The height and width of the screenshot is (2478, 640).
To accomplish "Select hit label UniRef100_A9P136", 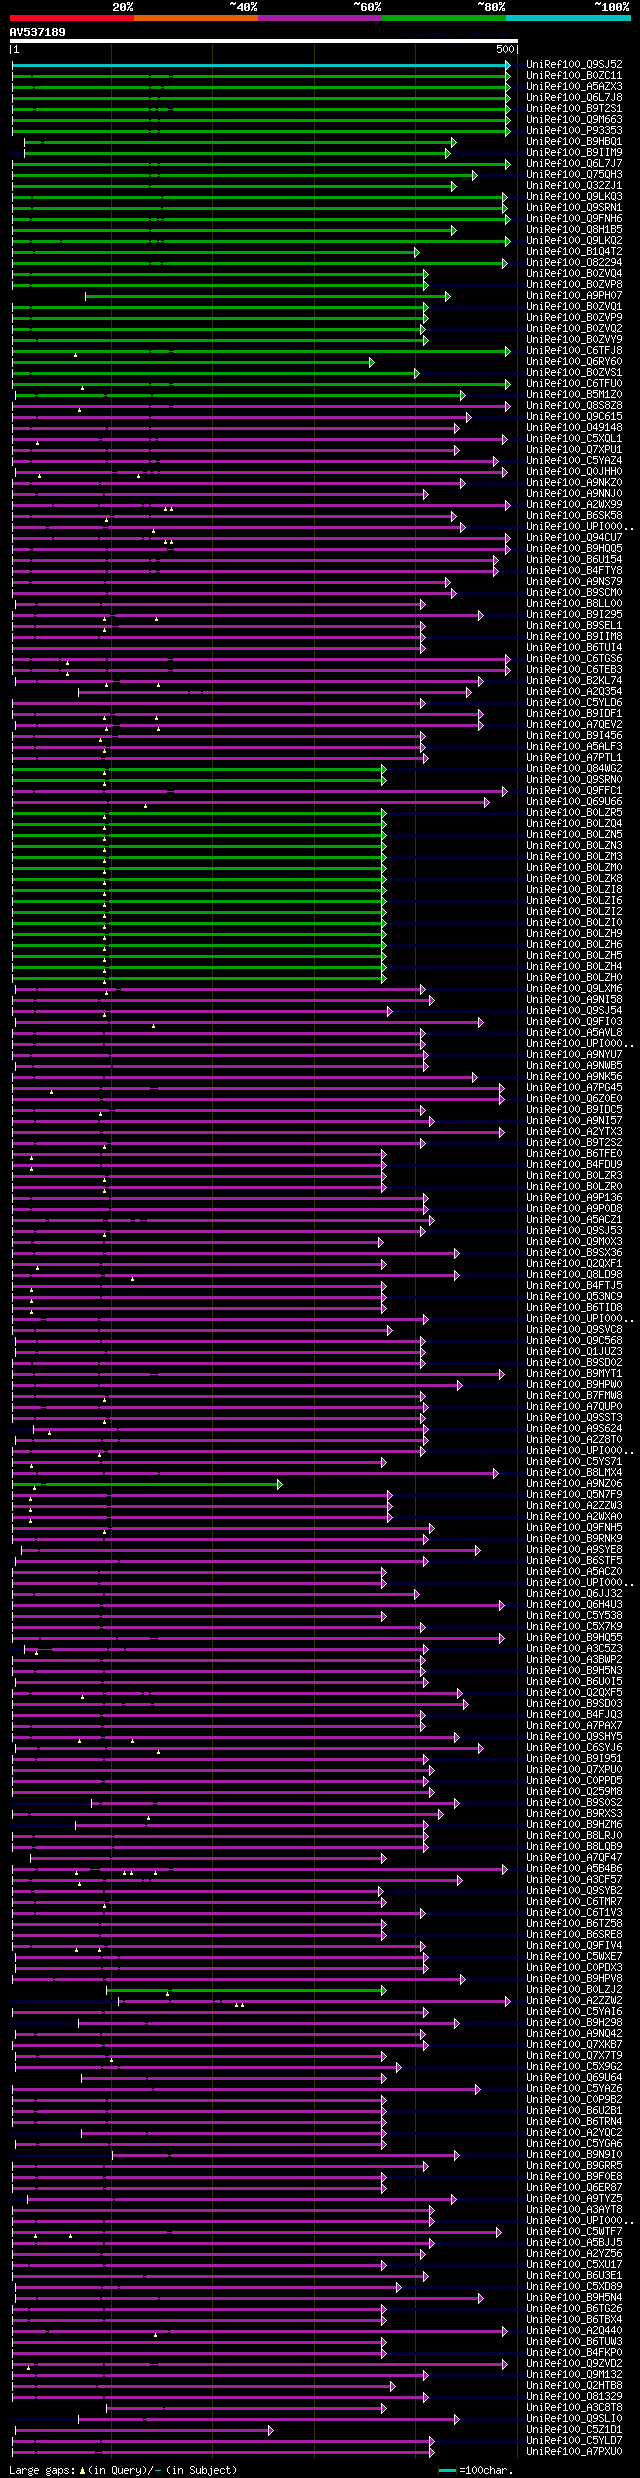I will pyautogui.click(x=574, y=1198).
